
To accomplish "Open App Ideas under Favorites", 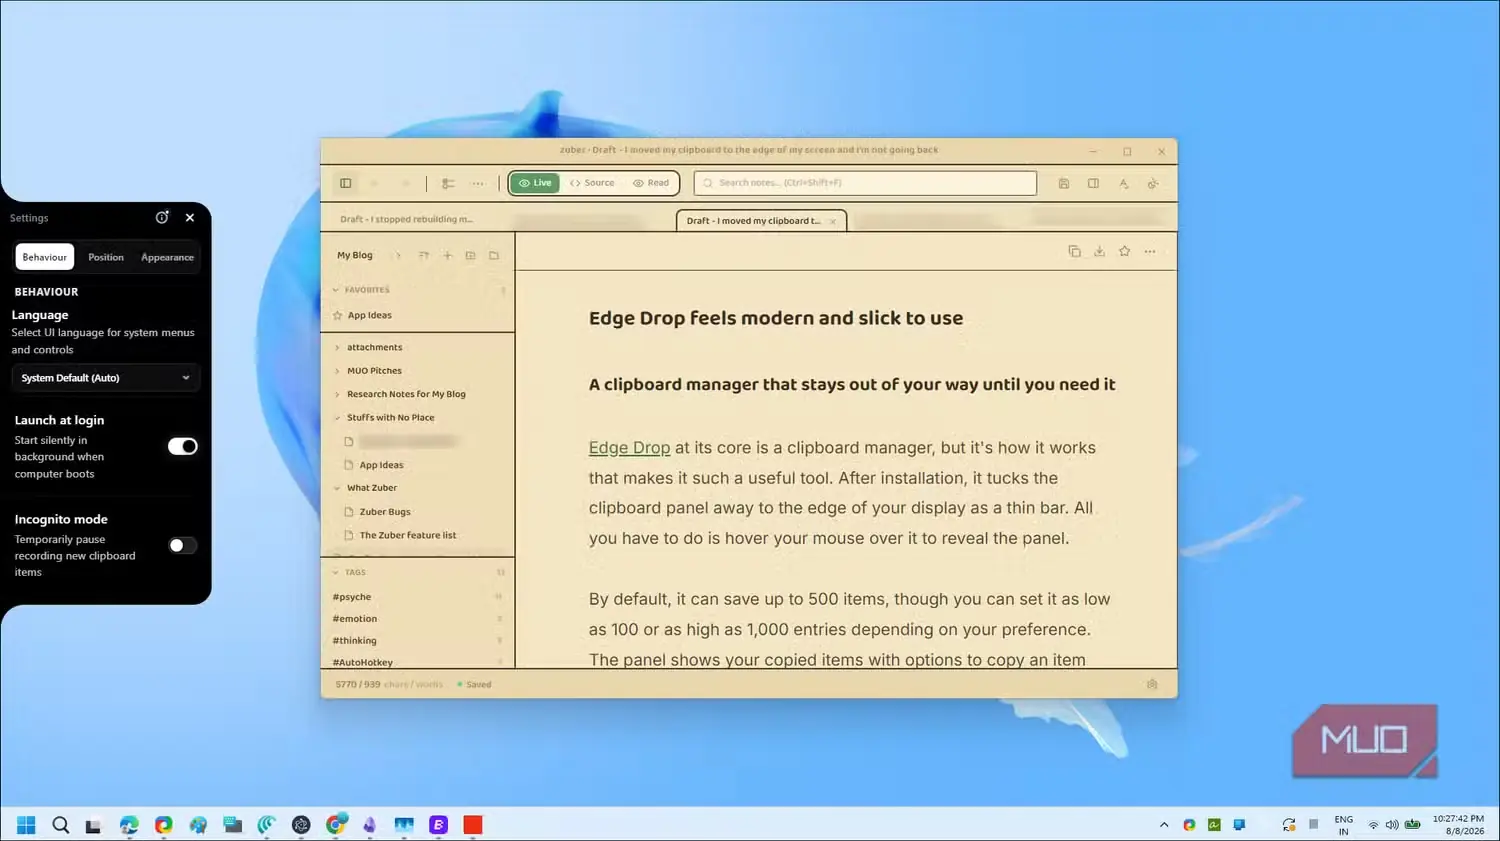I will (x=370, y=315).
